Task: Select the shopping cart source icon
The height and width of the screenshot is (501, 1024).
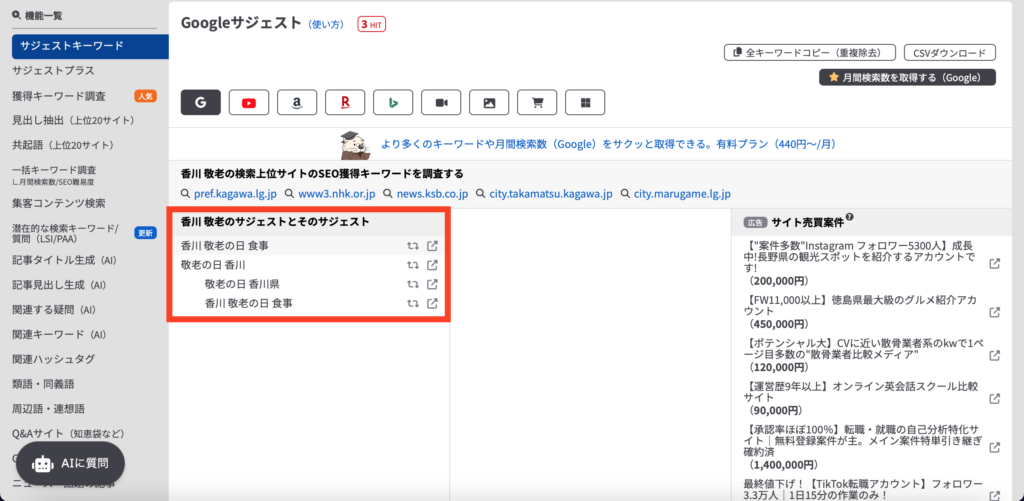Action: [x=537, y=102]
